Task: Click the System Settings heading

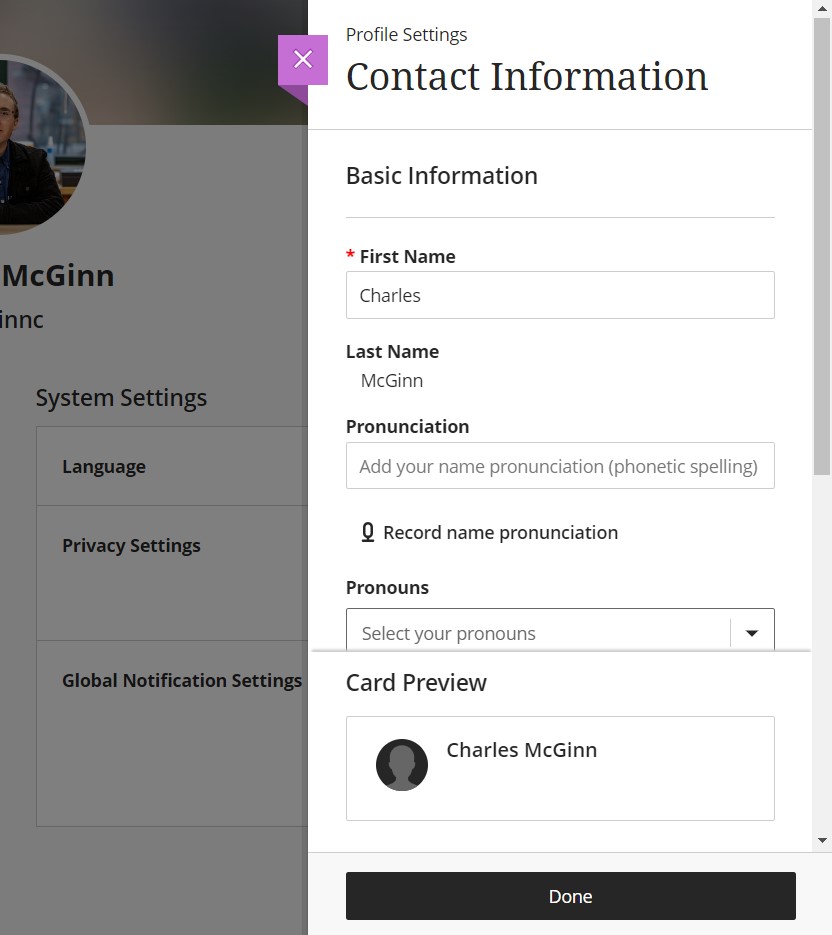Action: (x=121, y=398)
